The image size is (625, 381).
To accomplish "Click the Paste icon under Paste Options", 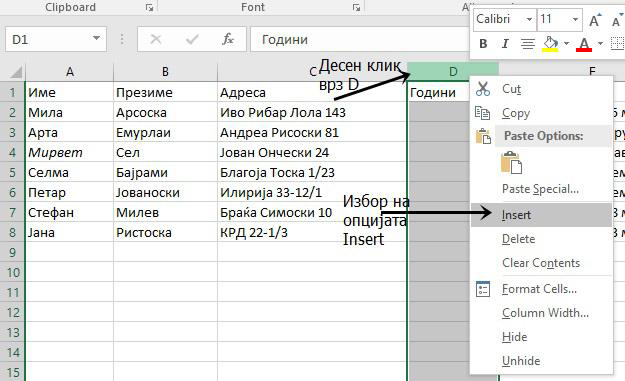I will (511, 163).
